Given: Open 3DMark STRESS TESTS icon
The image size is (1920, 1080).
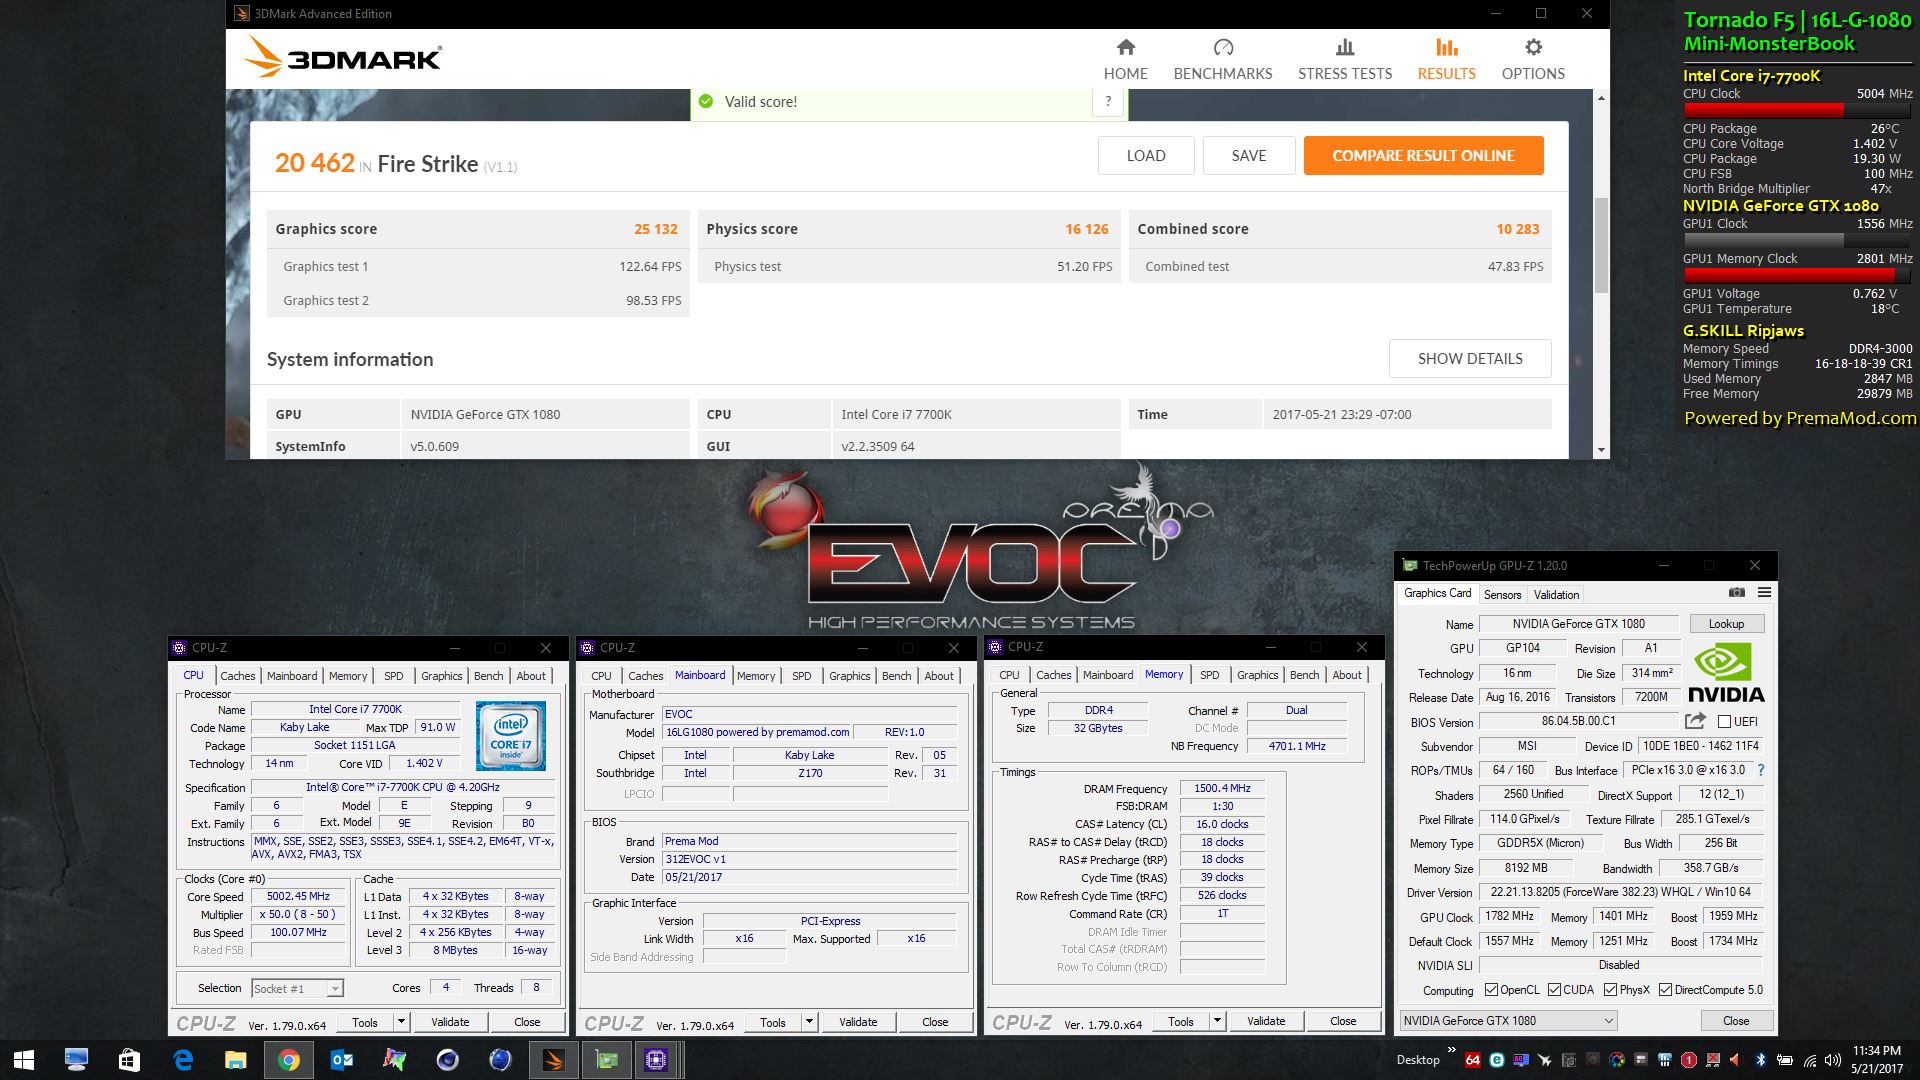Looking at the screenshot, I should 1344,48.
